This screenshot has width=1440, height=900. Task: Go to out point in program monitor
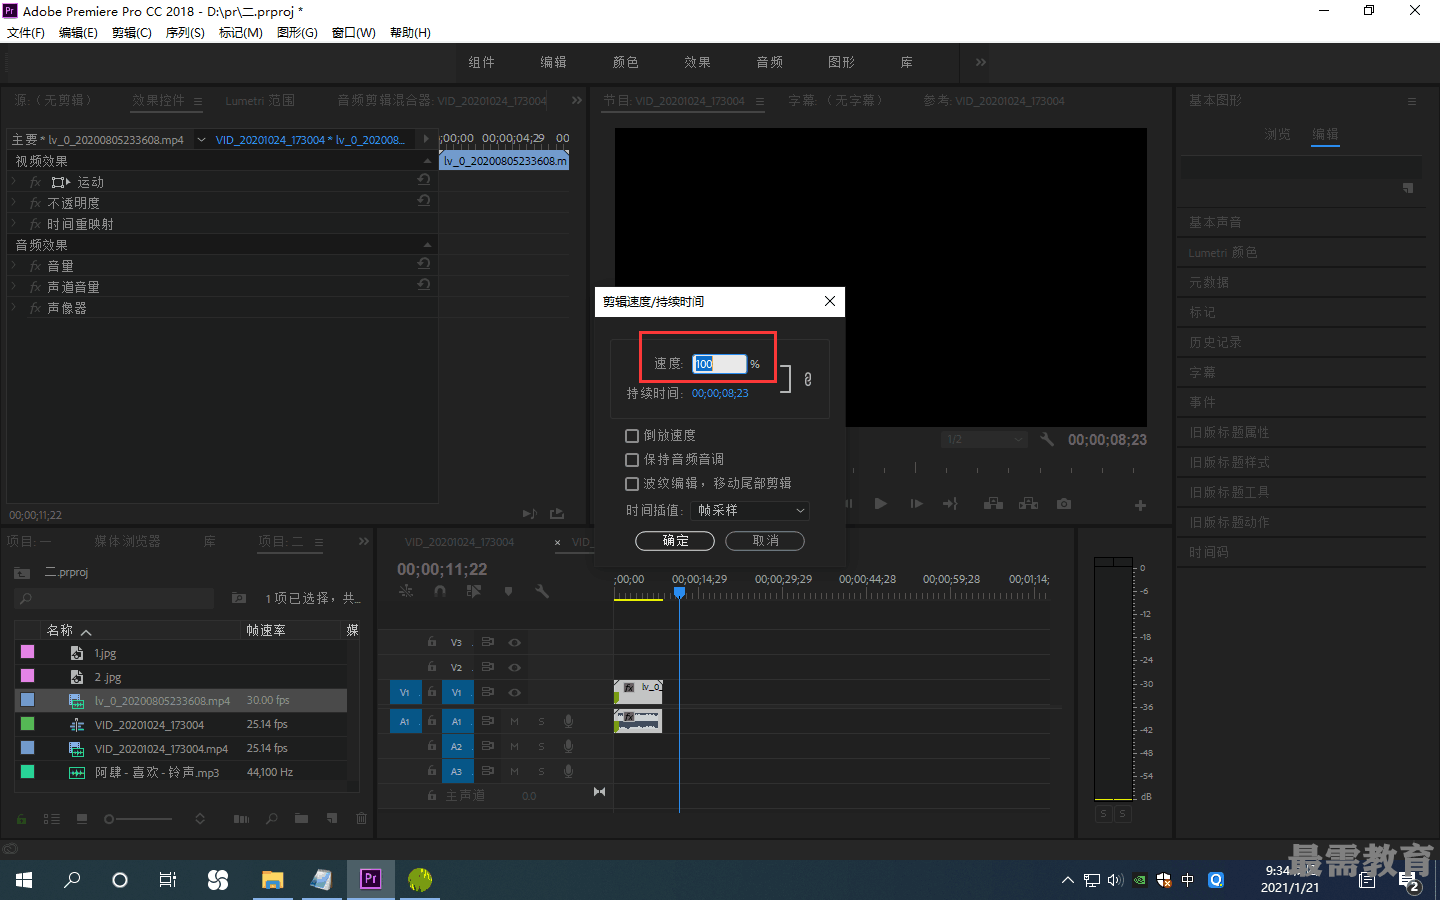pos(950,504)
